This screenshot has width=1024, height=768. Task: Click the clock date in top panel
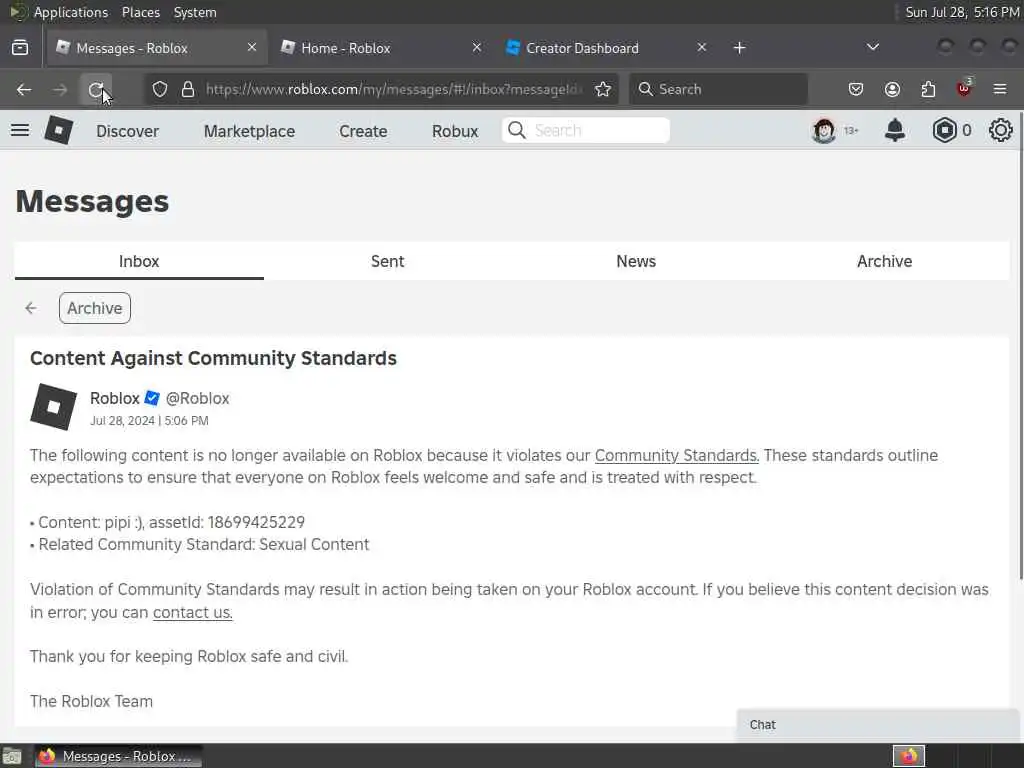tap(963, 12)
